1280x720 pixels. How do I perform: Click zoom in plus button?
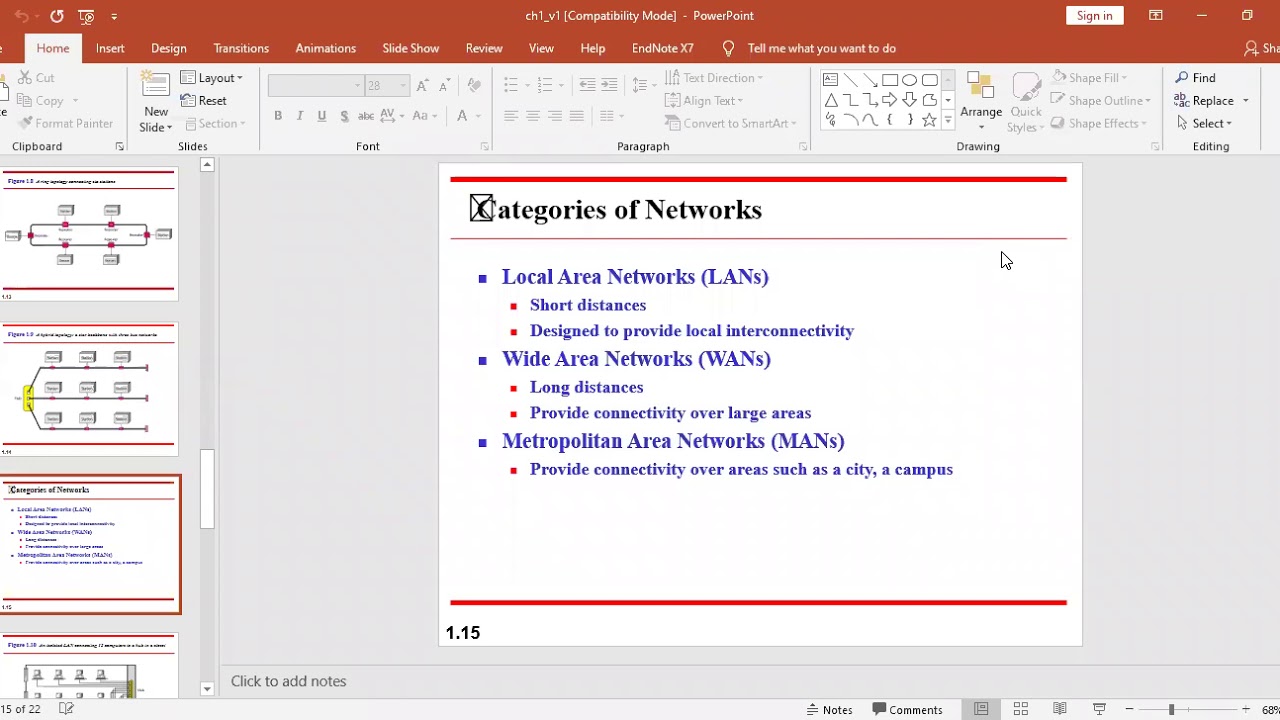pos(1245,709)
